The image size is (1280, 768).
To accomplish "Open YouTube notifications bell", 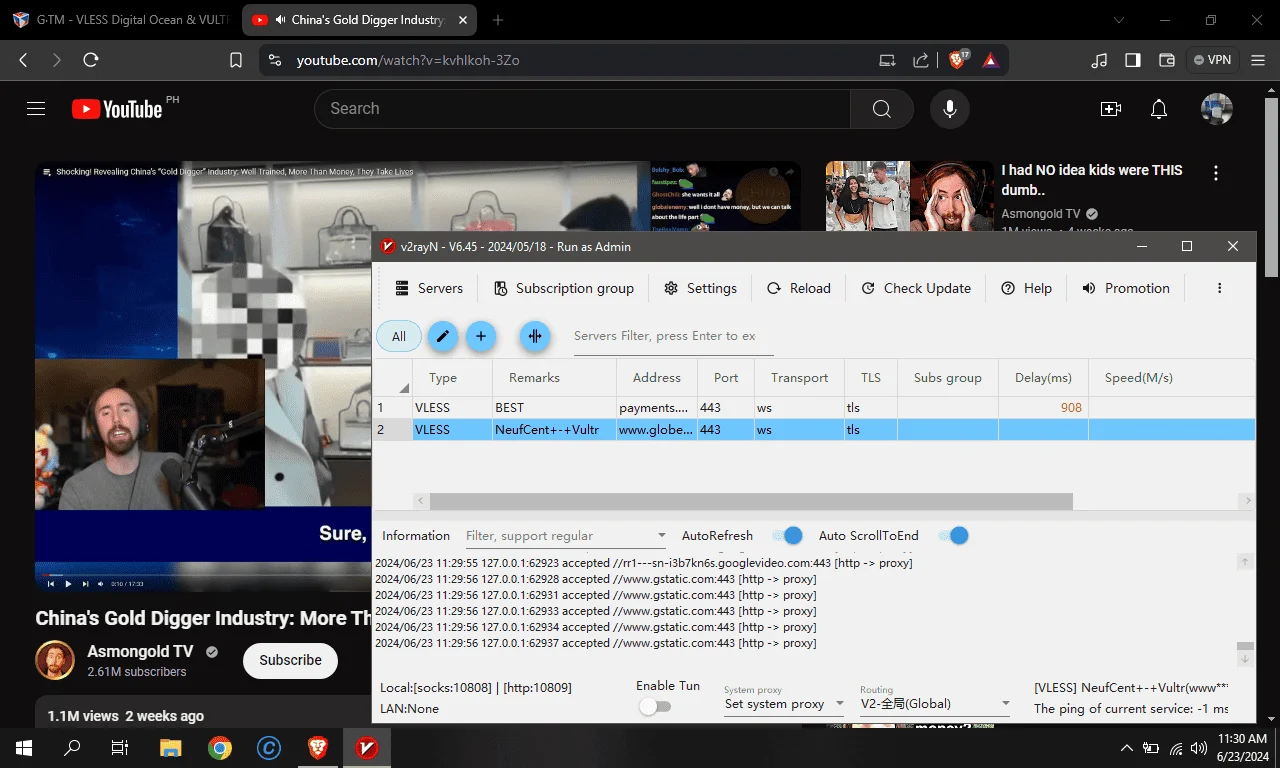I will [1158, 109].
